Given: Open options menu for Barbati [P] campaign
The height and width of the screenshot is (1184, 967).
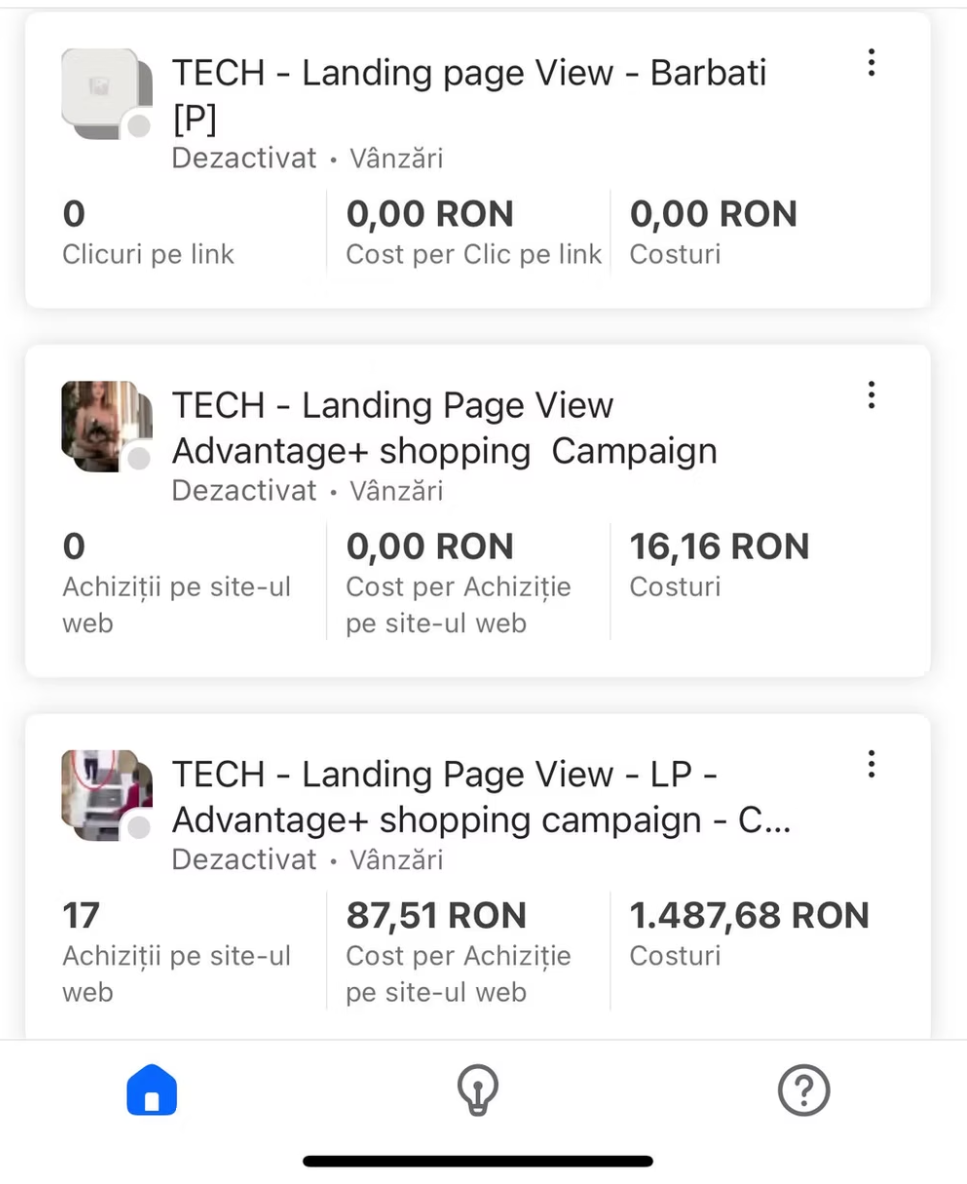Looking at the screenshot, I should (871, 63).
